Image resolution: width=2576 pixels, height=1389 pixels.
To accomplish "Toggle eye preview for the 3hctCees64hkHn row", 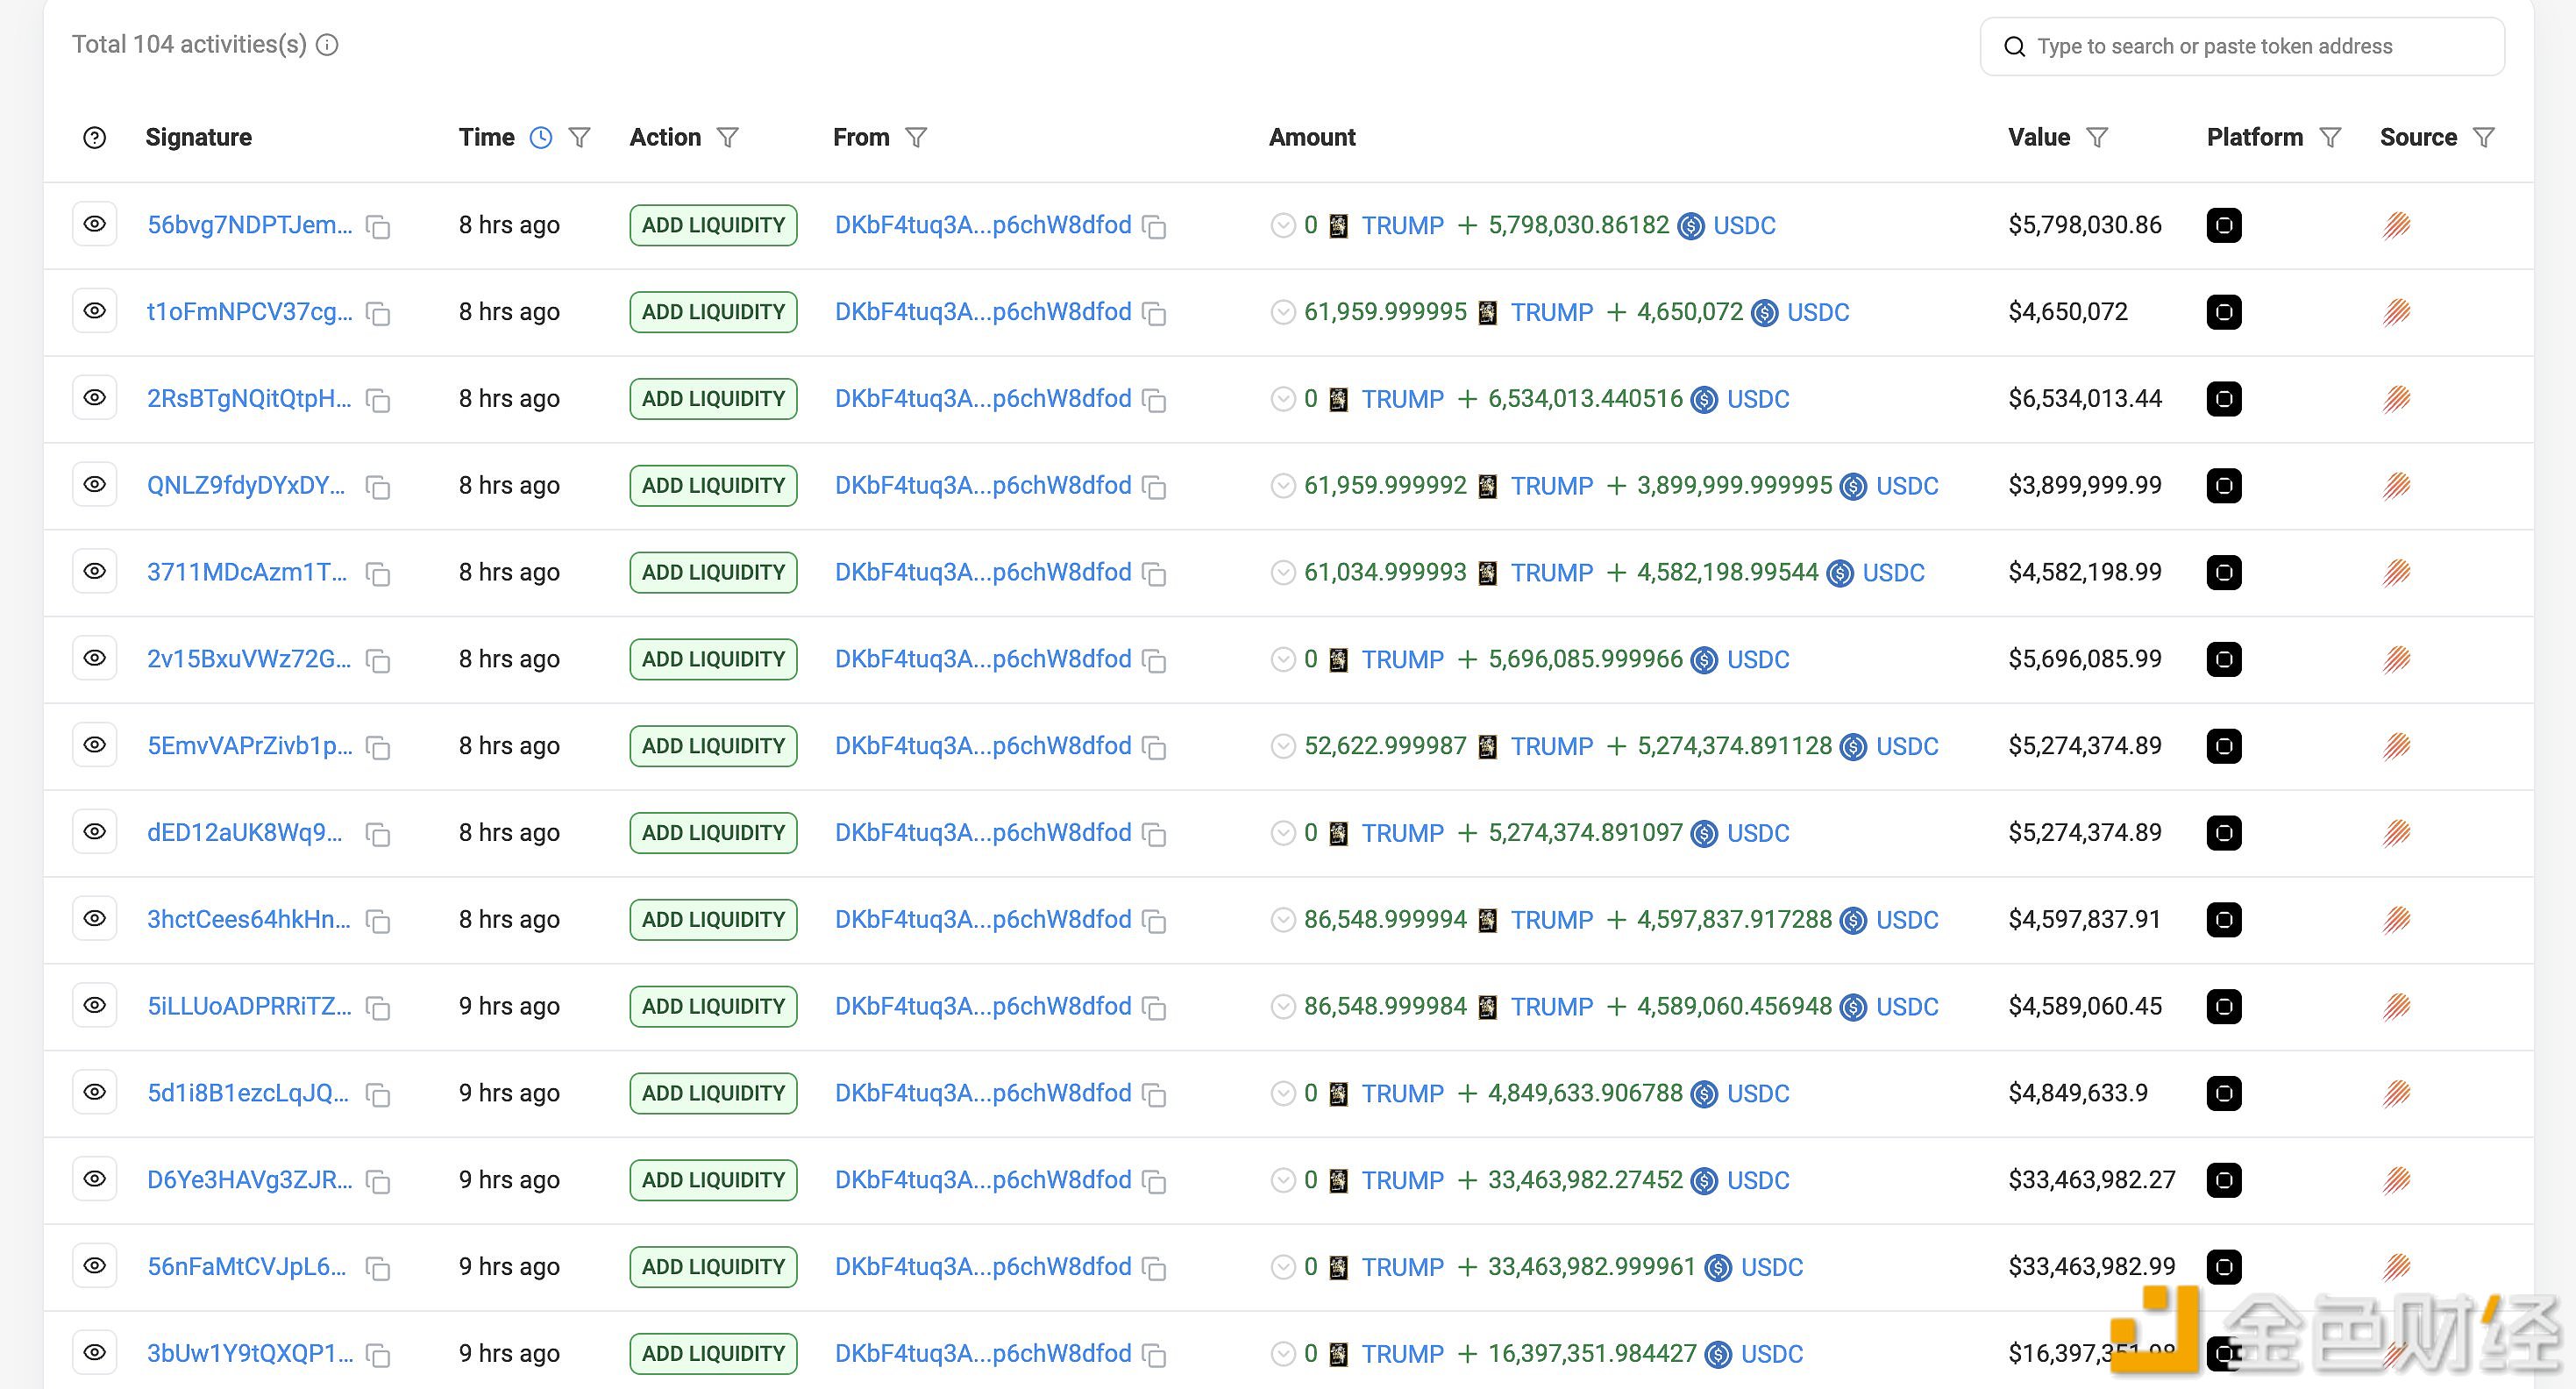I will (95, 918).
